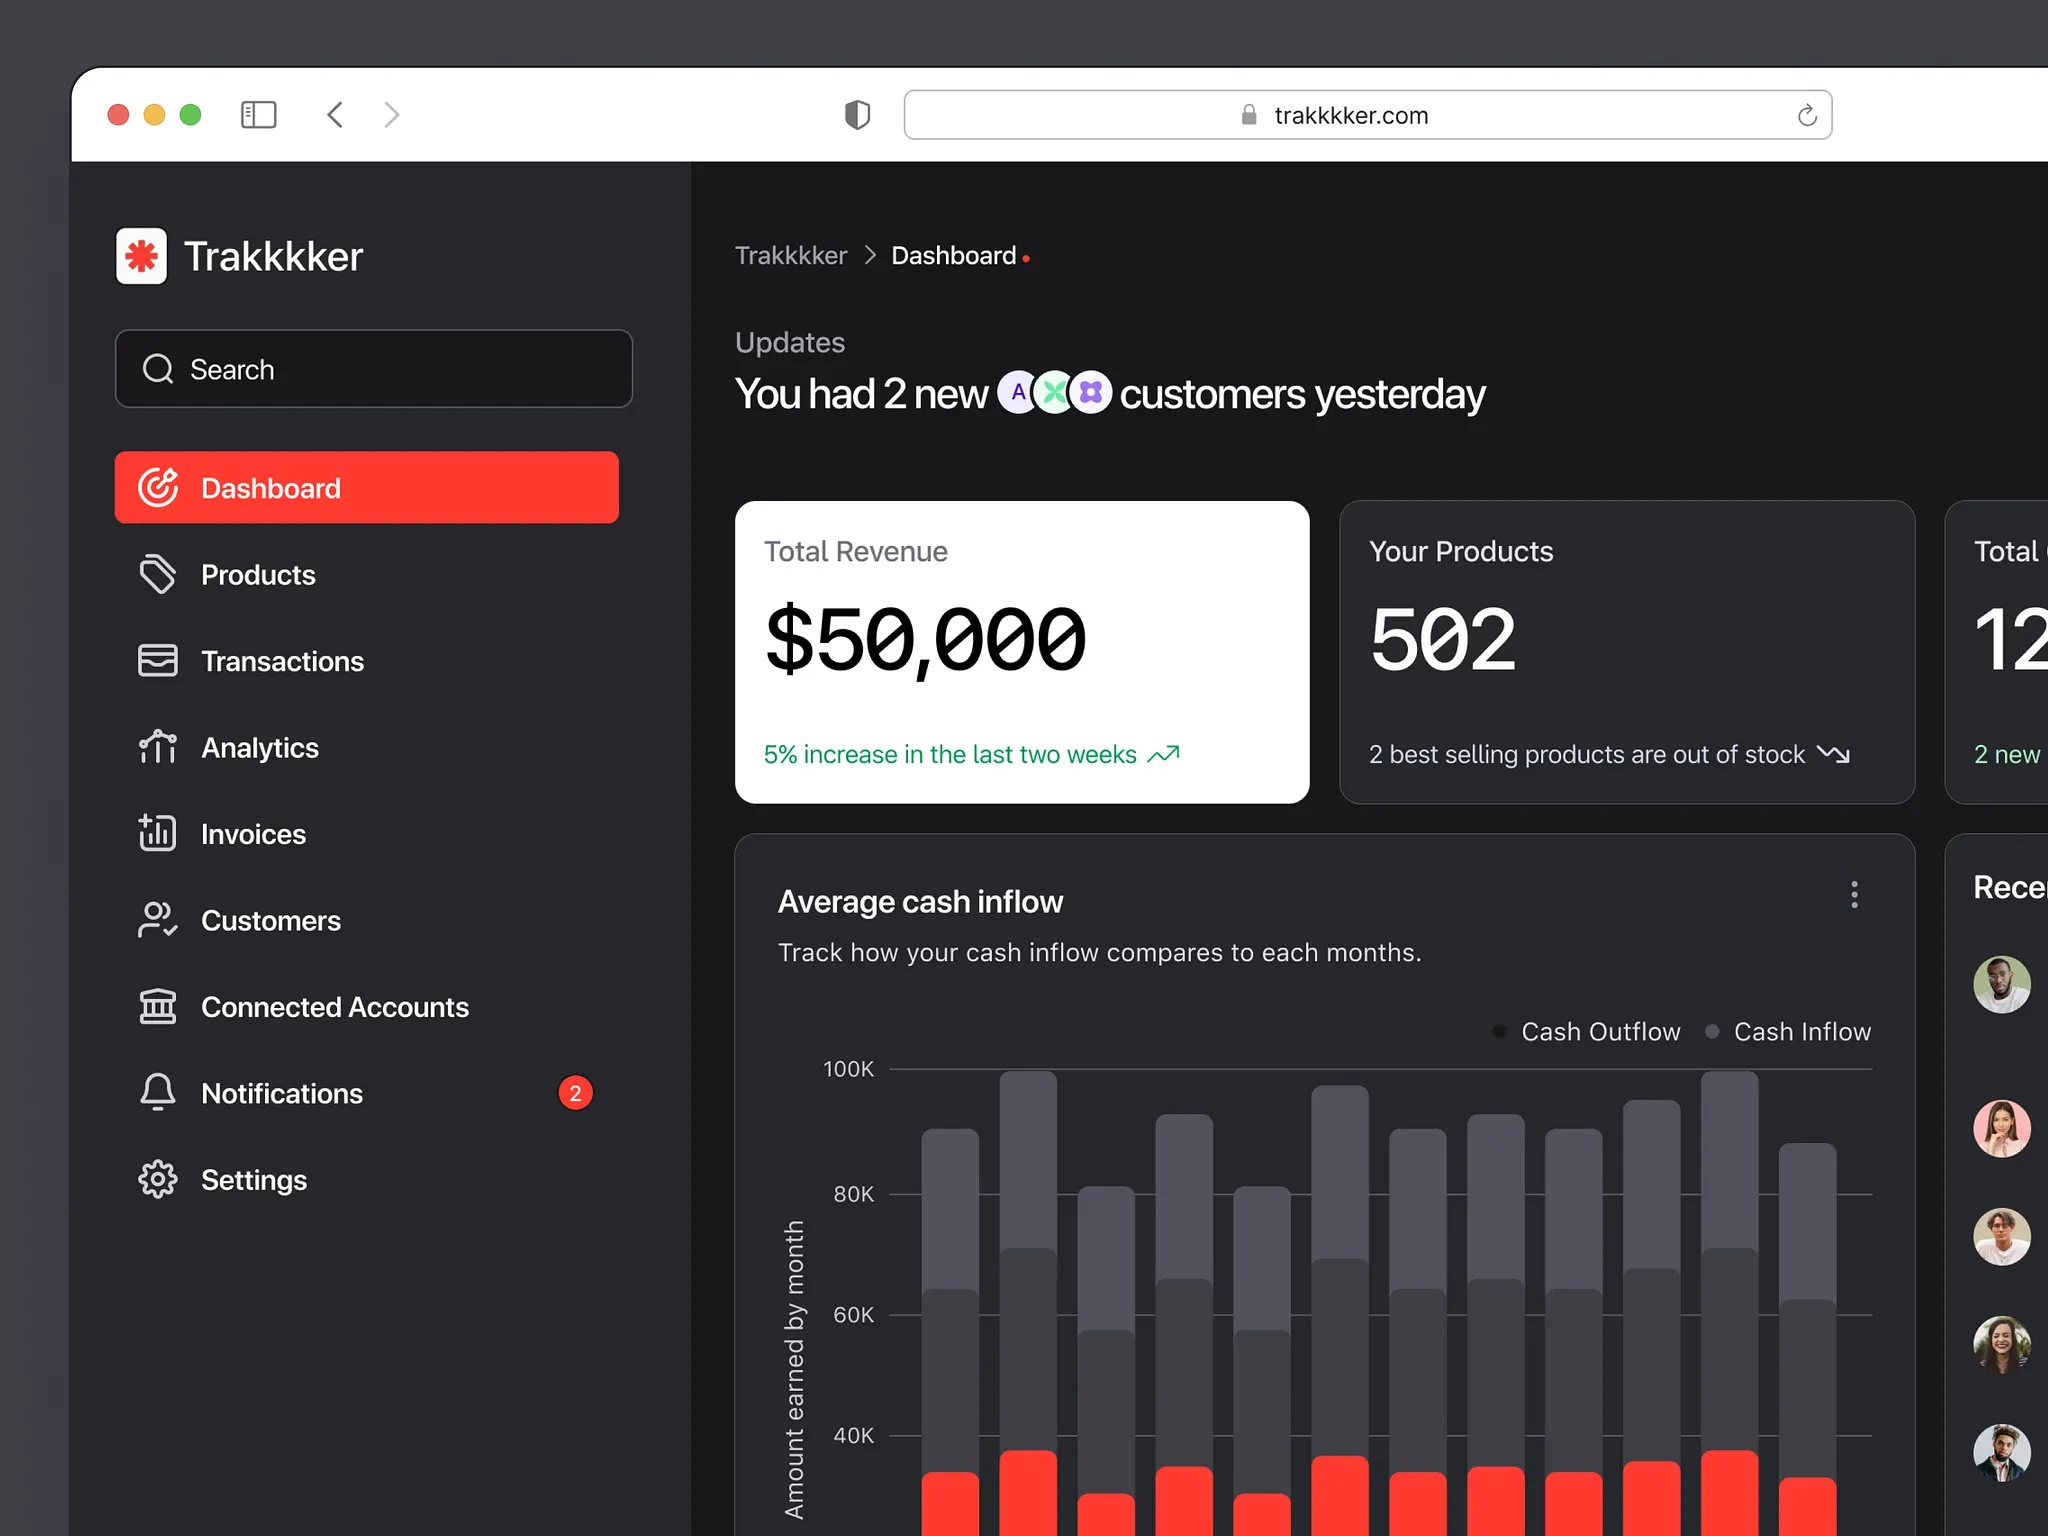Click the 'You had 2 new' updates headline
This screenshot has height=1536, width=2048.
862,394
